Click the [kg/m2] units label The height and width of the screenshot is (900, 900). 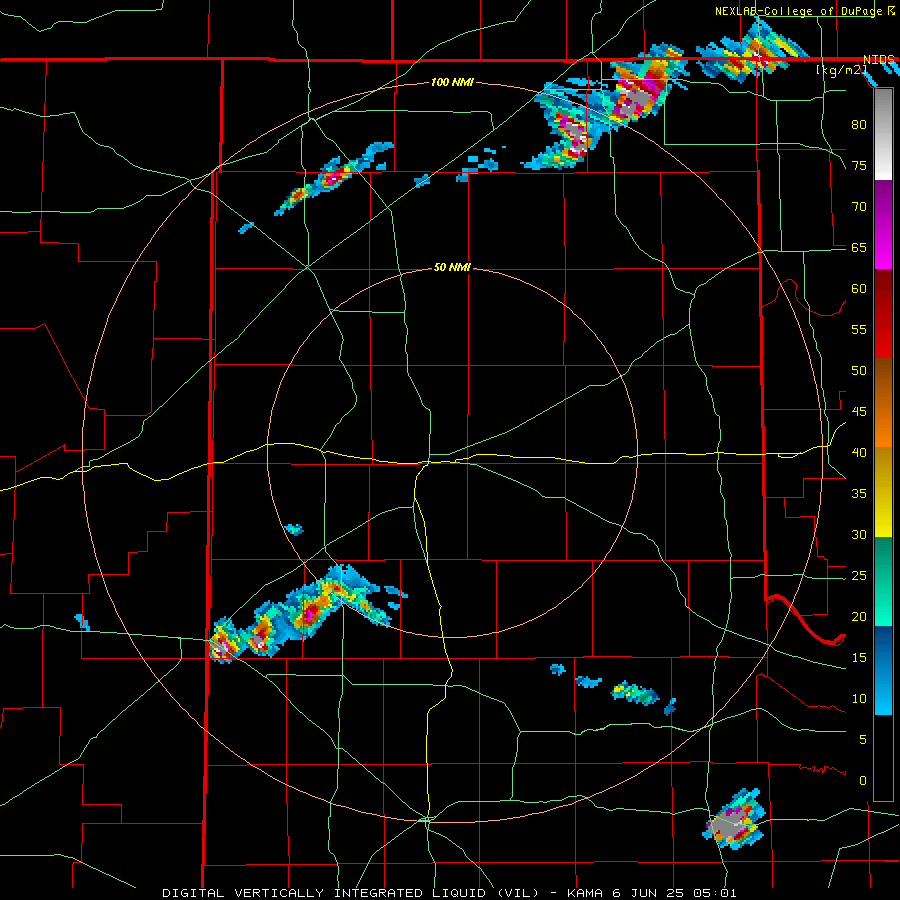pyautogui.click(x=841, y=70)
